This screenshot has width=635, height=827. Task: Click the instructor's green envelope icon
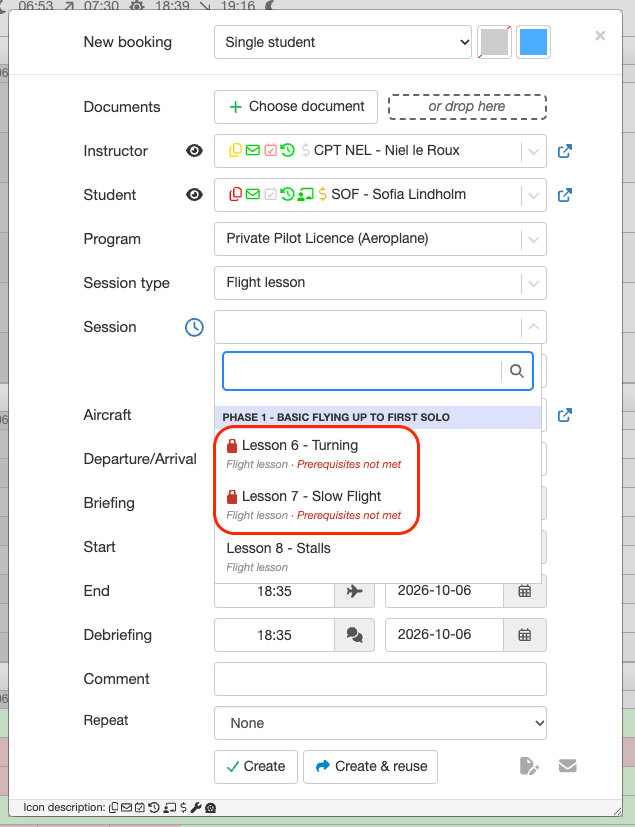pyautogui.click(x=253, y=151)
